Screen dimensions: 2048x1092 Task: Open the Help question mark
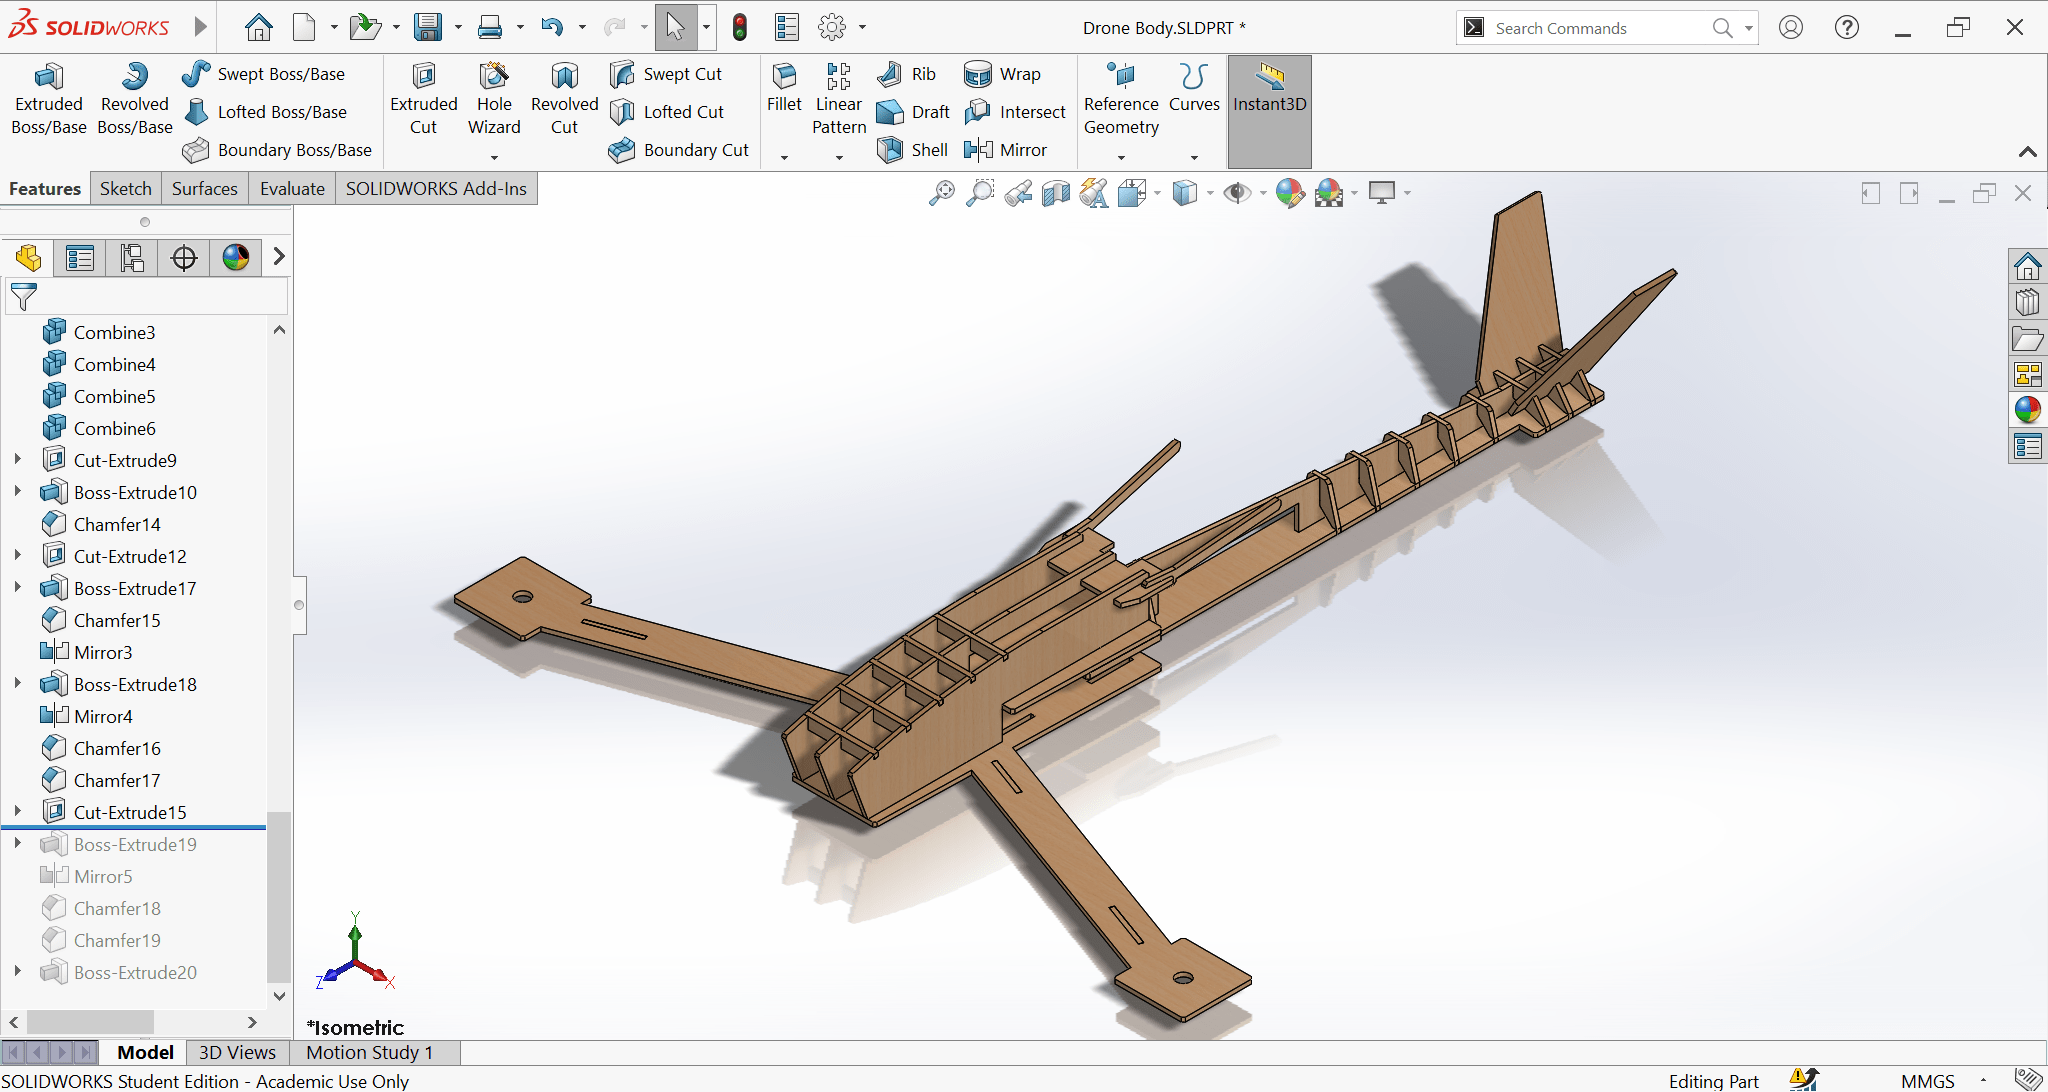(1847, 27)
